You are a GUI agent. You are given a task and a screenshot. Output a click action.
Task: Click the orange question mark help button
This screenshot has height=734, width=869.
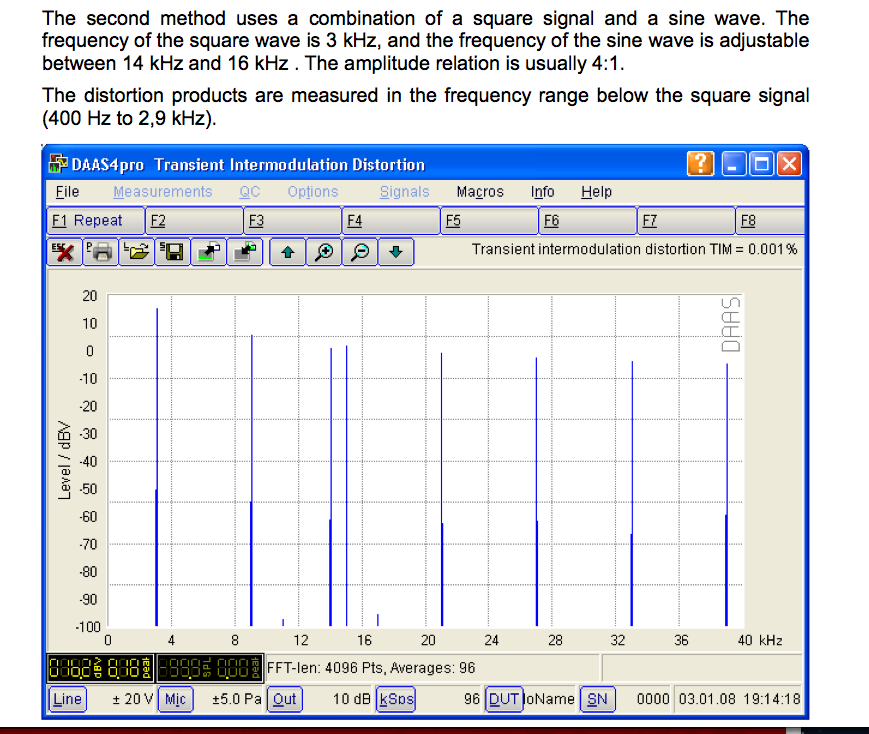(701, 164)
